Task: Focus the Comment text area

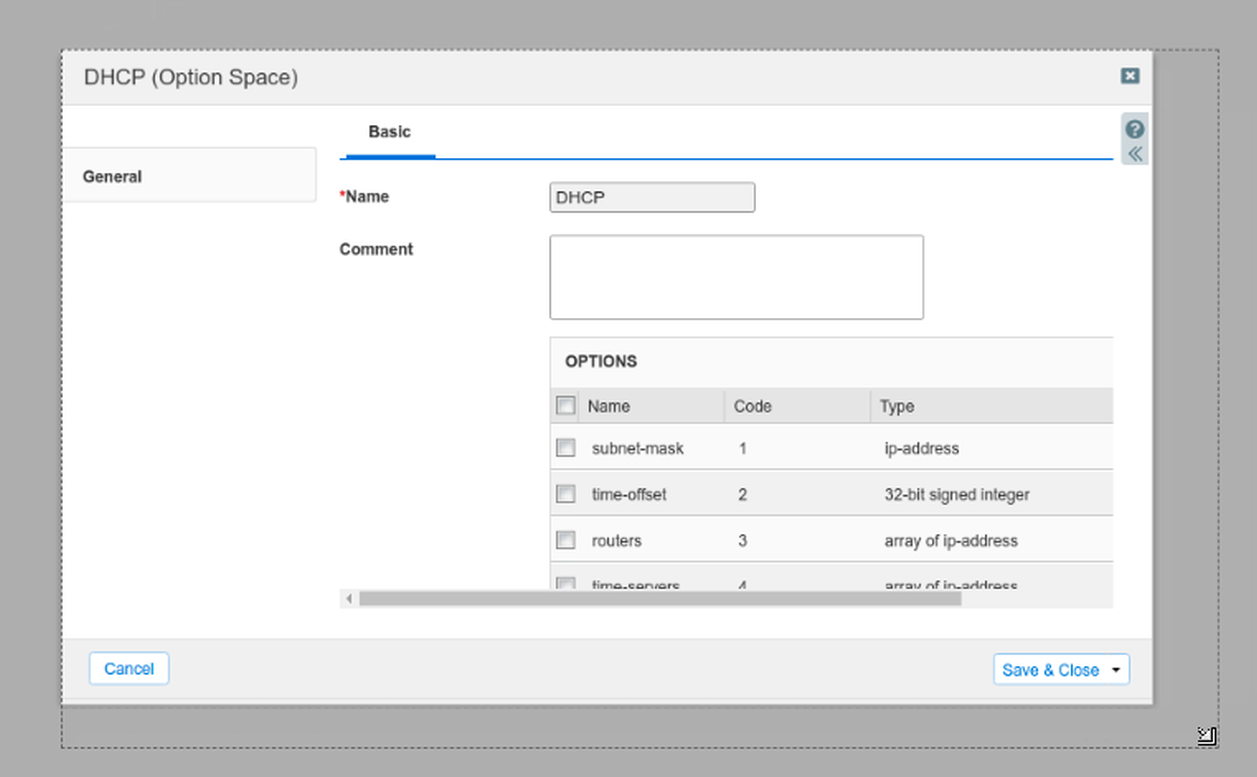Action: [736, 277]
